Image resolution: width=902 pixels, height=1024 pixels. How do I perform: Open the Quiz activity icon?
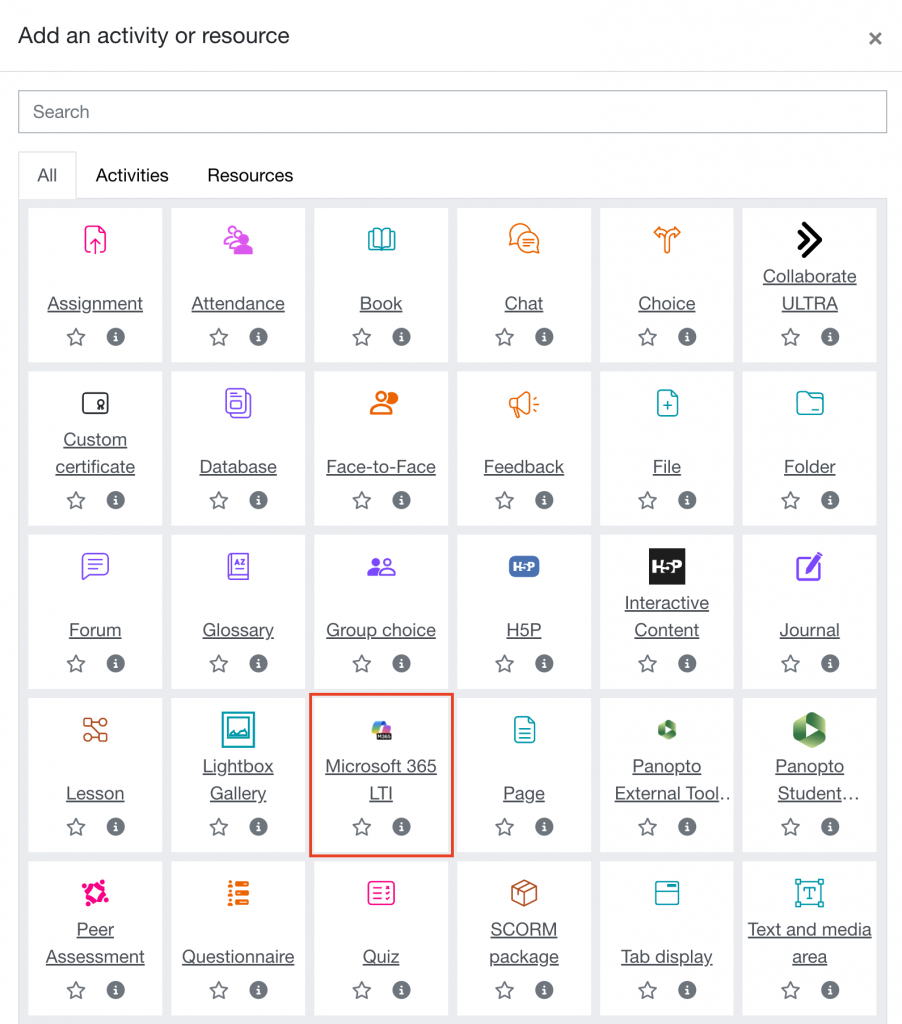point(381,893)
